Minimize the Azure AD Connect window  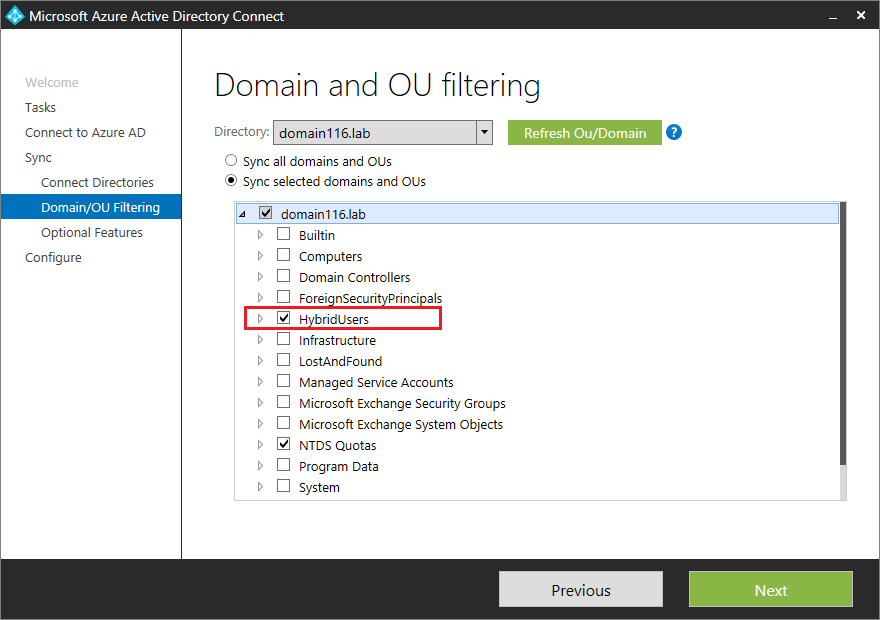[x=833, y=16]
